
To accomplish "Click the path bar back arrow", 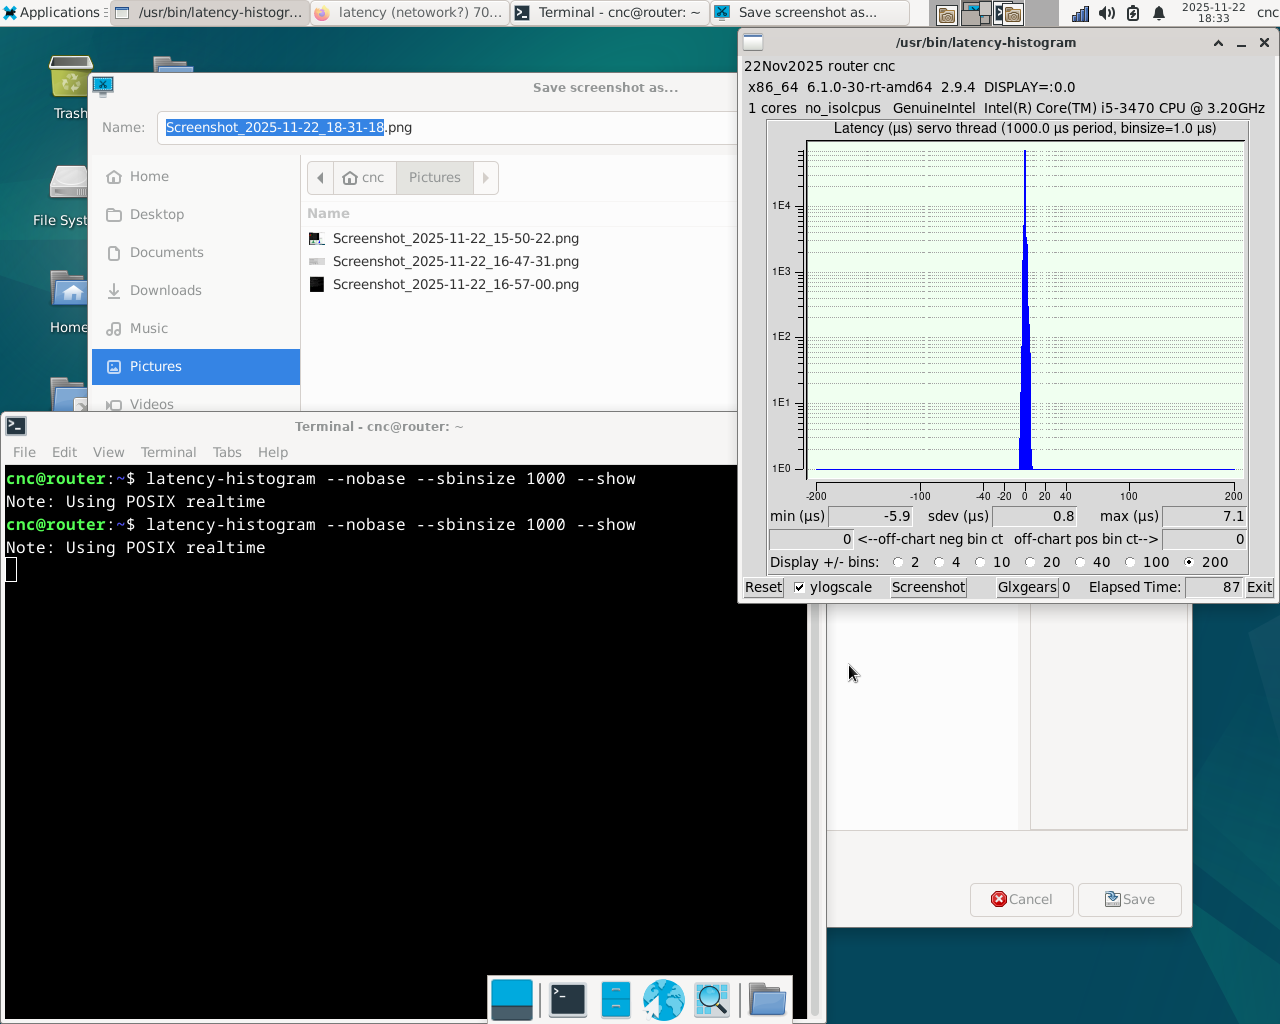I will (x=320, y=178).
